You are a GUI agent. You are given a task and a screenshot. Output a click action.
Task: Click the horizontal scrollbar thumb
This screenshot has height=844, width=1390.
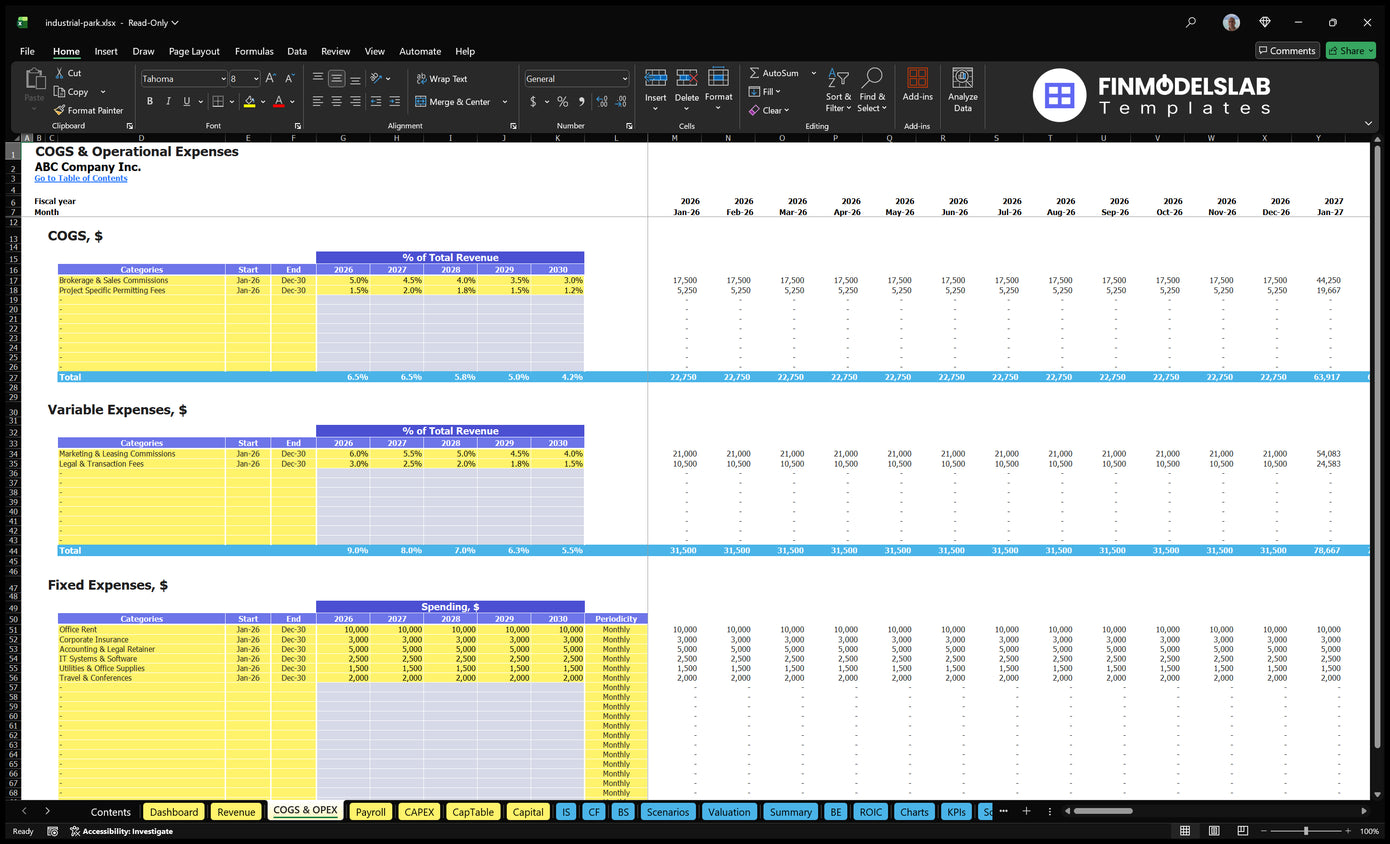pyautogui.click(x=1103, y=811)
